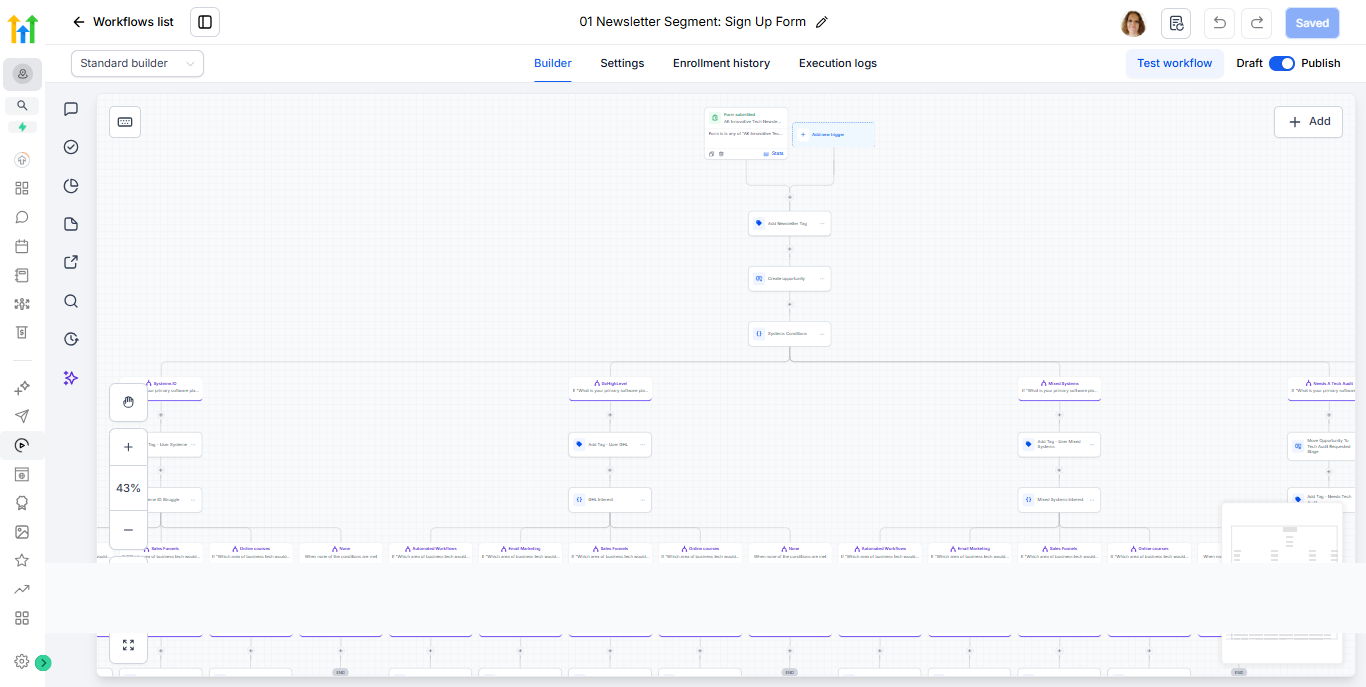
Task: Go back to Workflows list
Action: 122,22
